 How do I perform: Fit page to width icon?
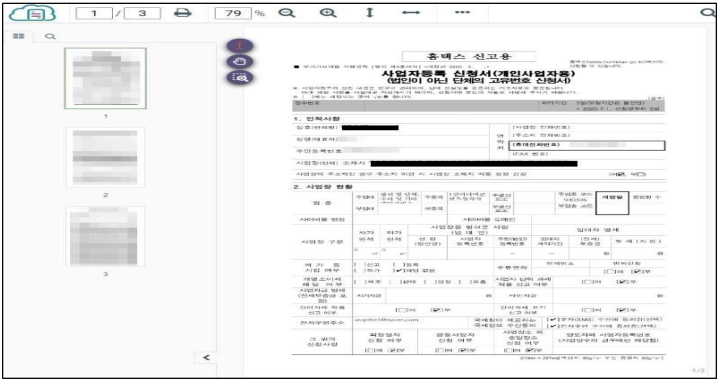(x=411, y=13)
